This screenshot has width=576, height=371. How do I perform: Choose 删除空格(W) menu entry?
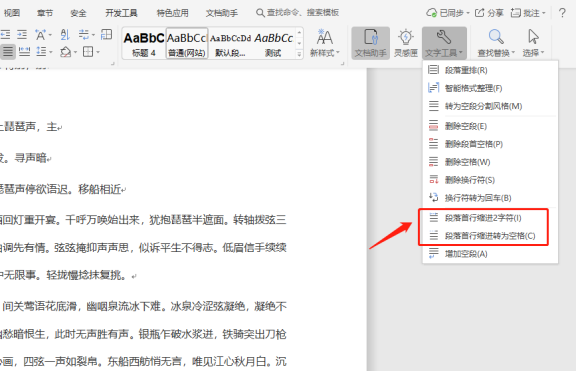point(490,162)
